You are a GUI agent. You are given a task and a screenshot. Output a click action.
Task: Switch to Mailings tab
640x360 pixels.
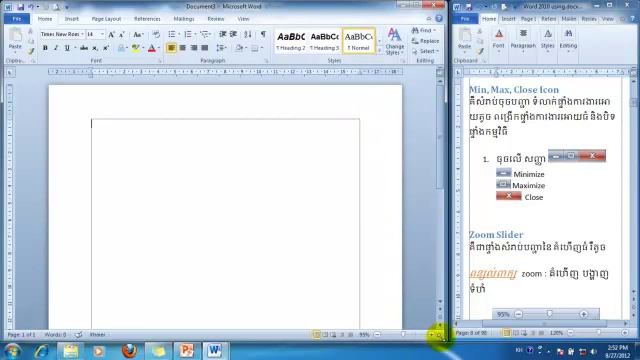pos(184,19)
